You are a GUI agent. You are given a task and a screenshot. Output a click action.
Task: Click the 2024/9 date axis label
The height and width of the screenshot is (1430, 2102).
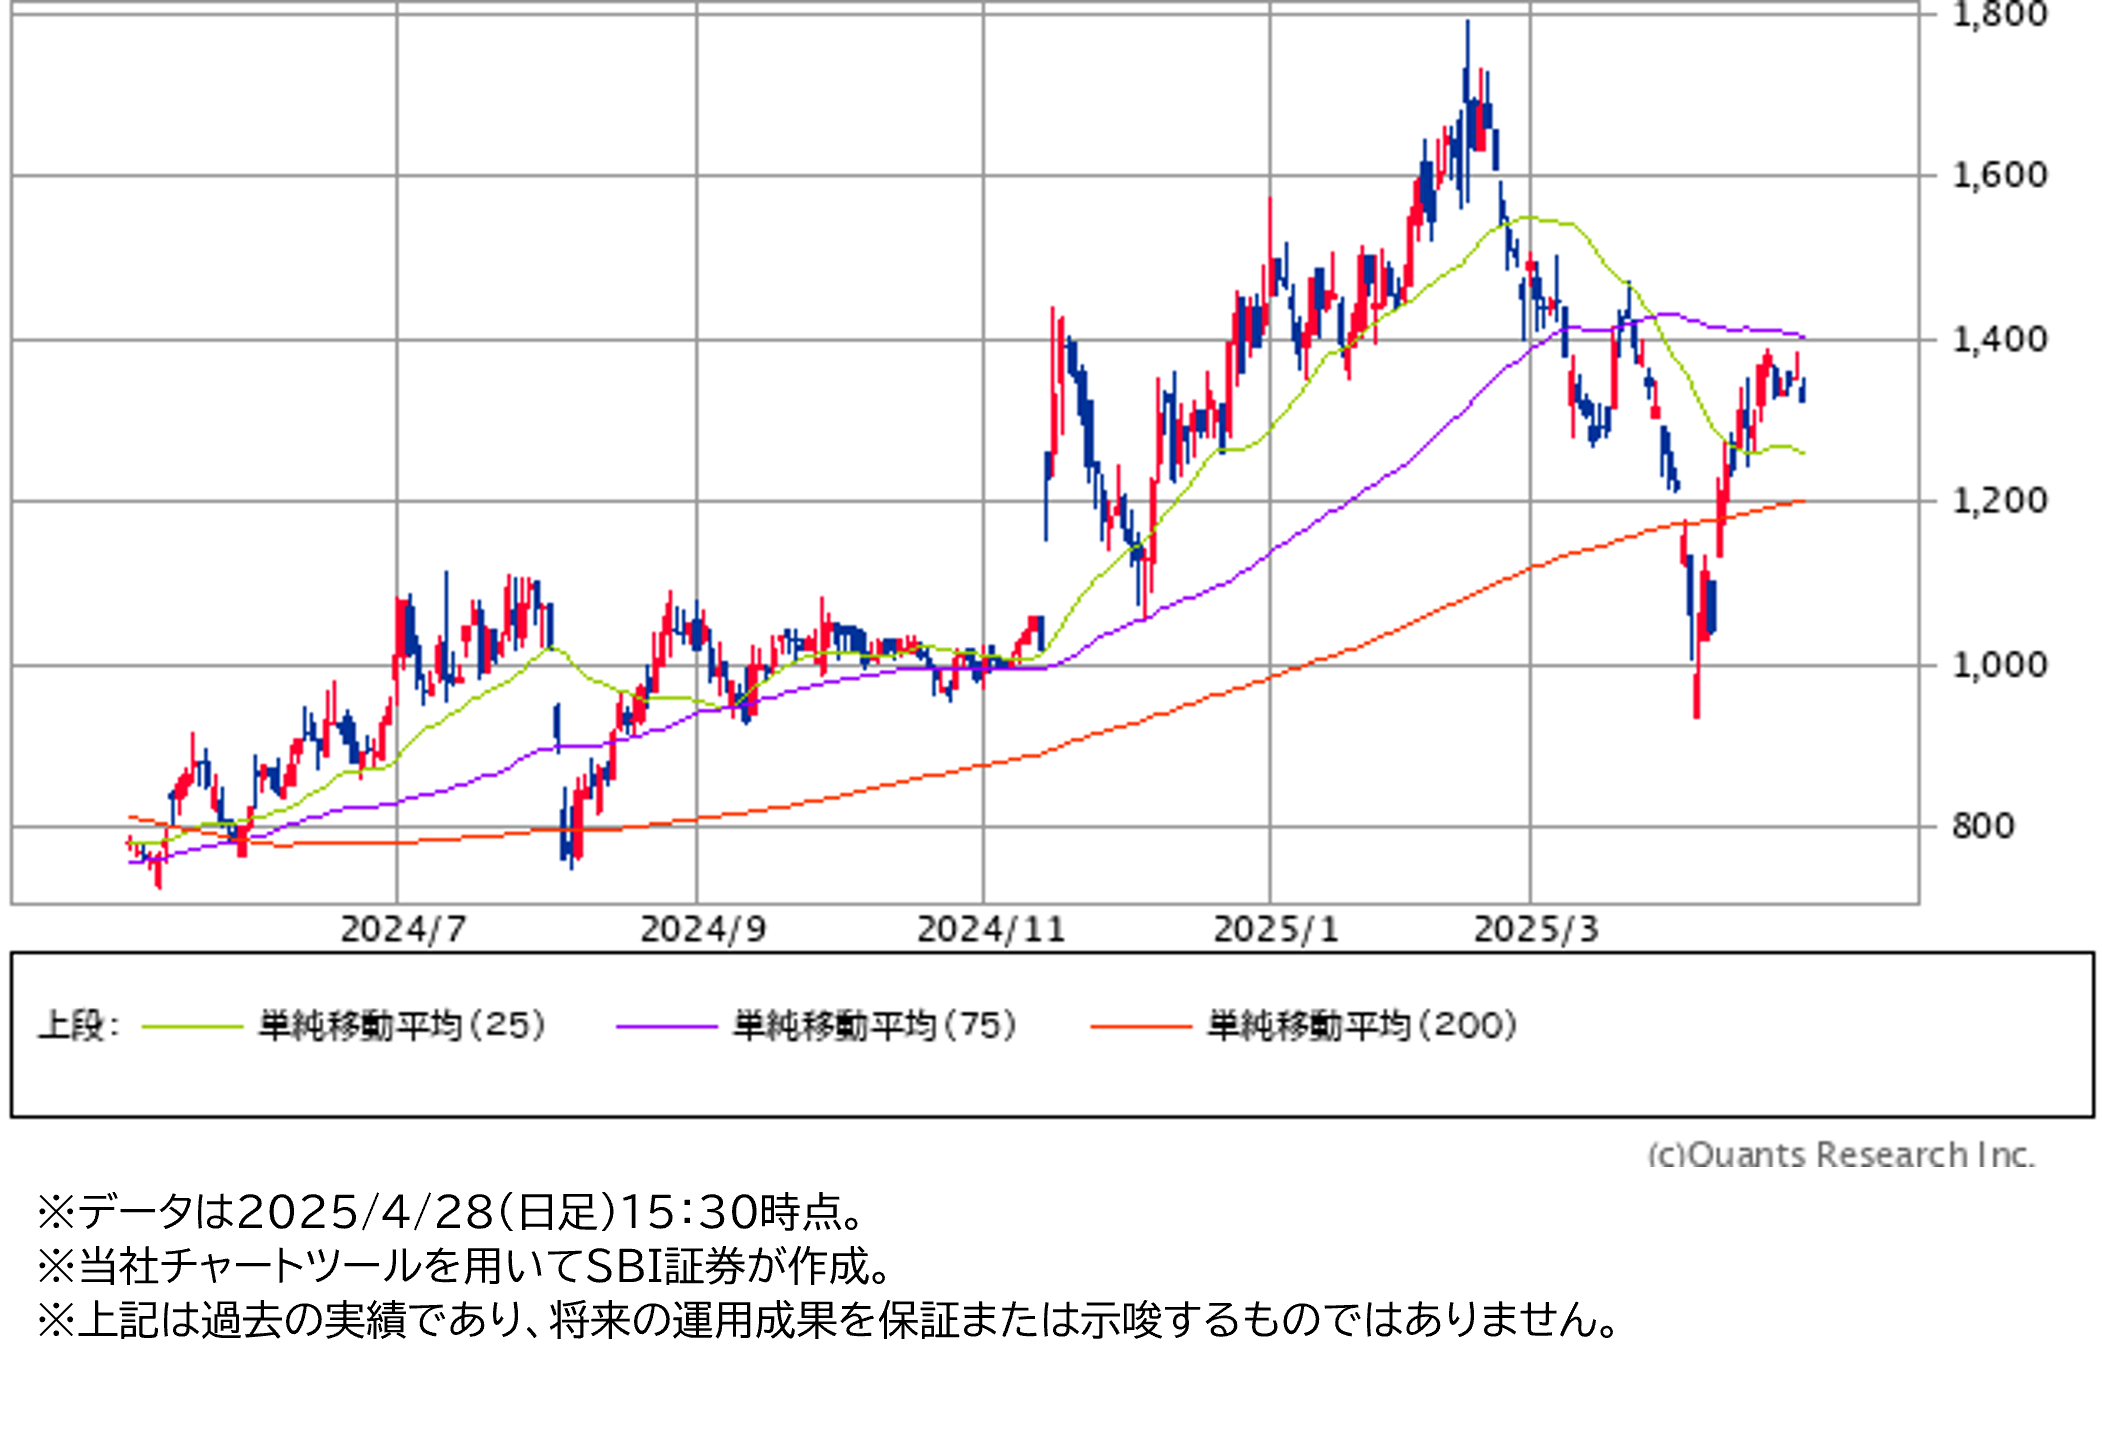coord(703,930)
